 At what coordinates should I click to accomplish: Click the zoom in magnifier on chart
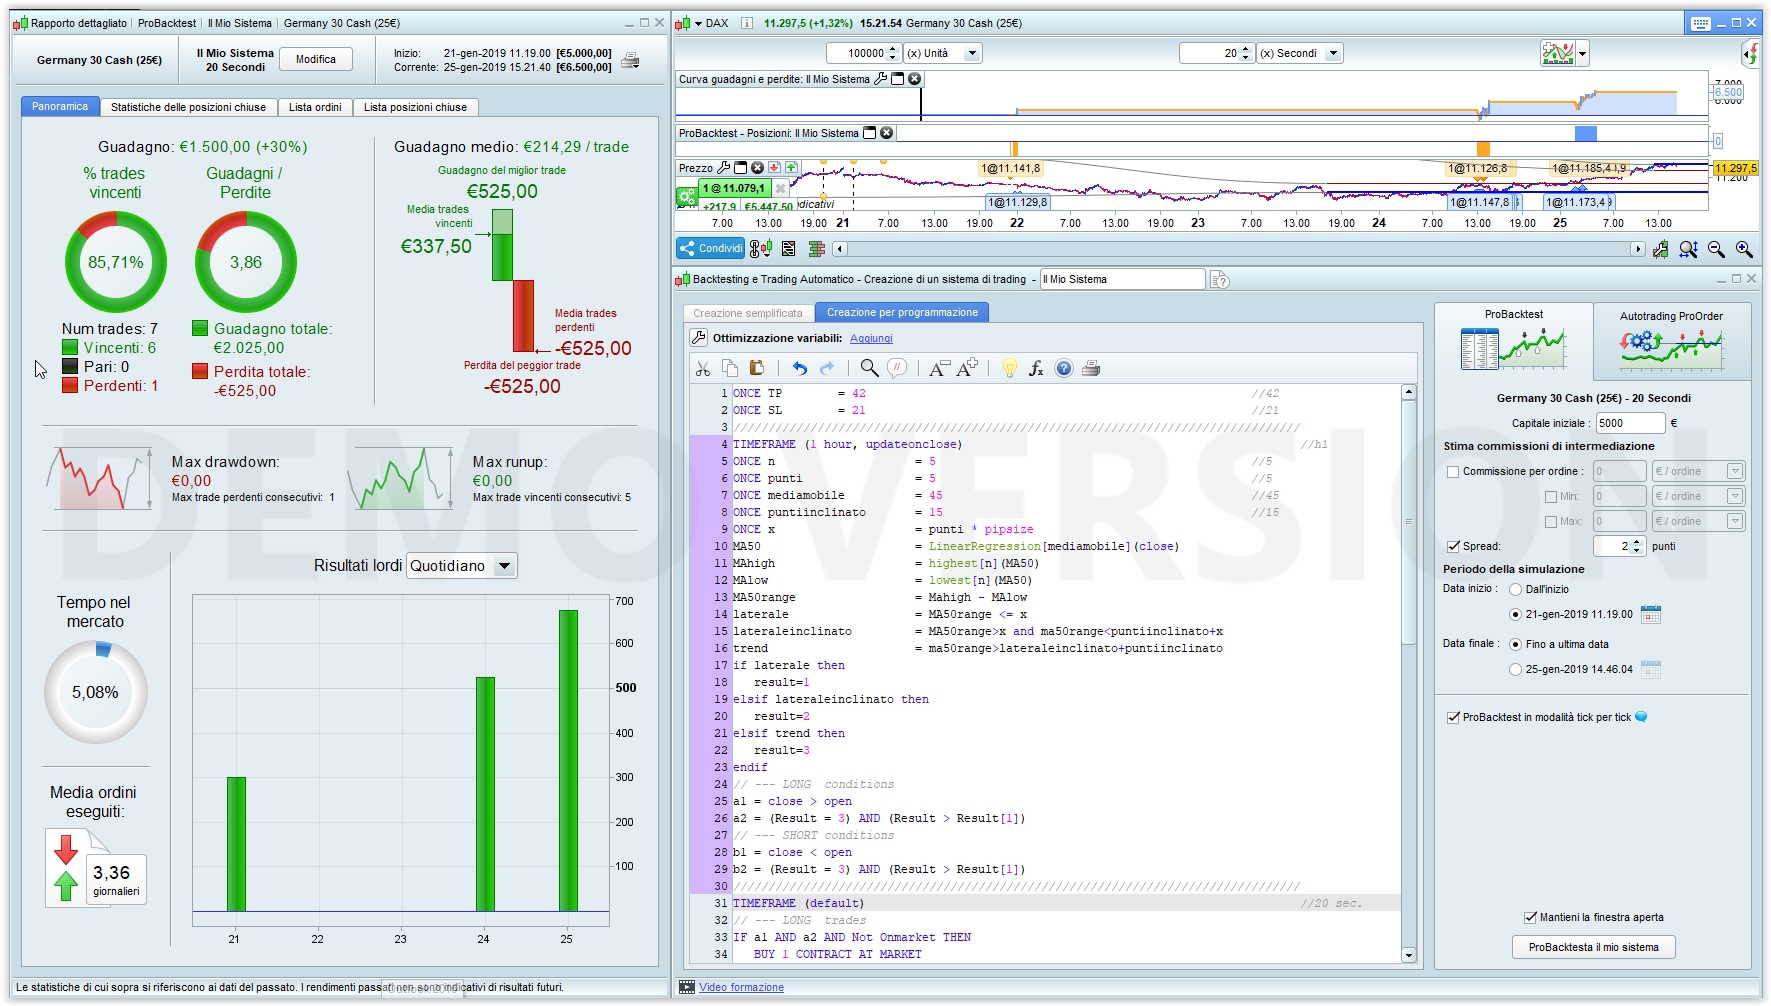[x=1744, y=250]
